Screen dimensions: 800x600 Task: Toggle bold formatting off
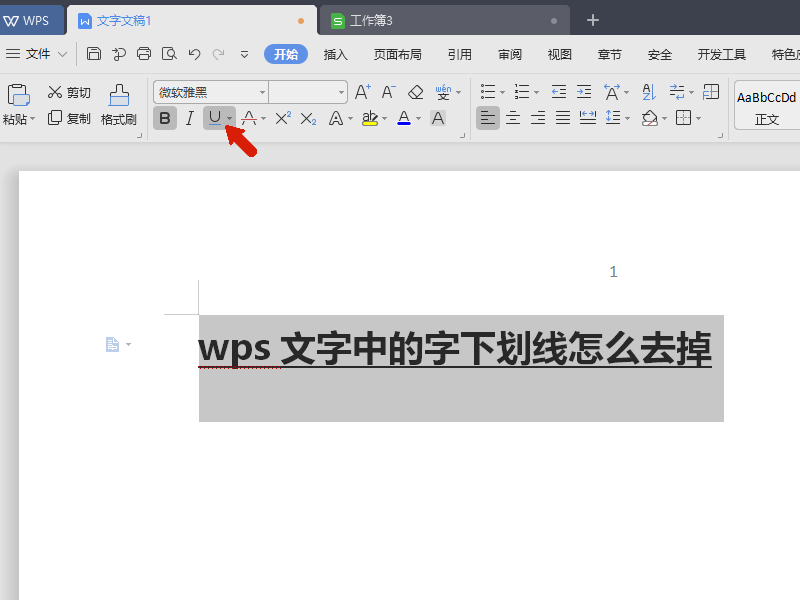[x=164, y=118]
